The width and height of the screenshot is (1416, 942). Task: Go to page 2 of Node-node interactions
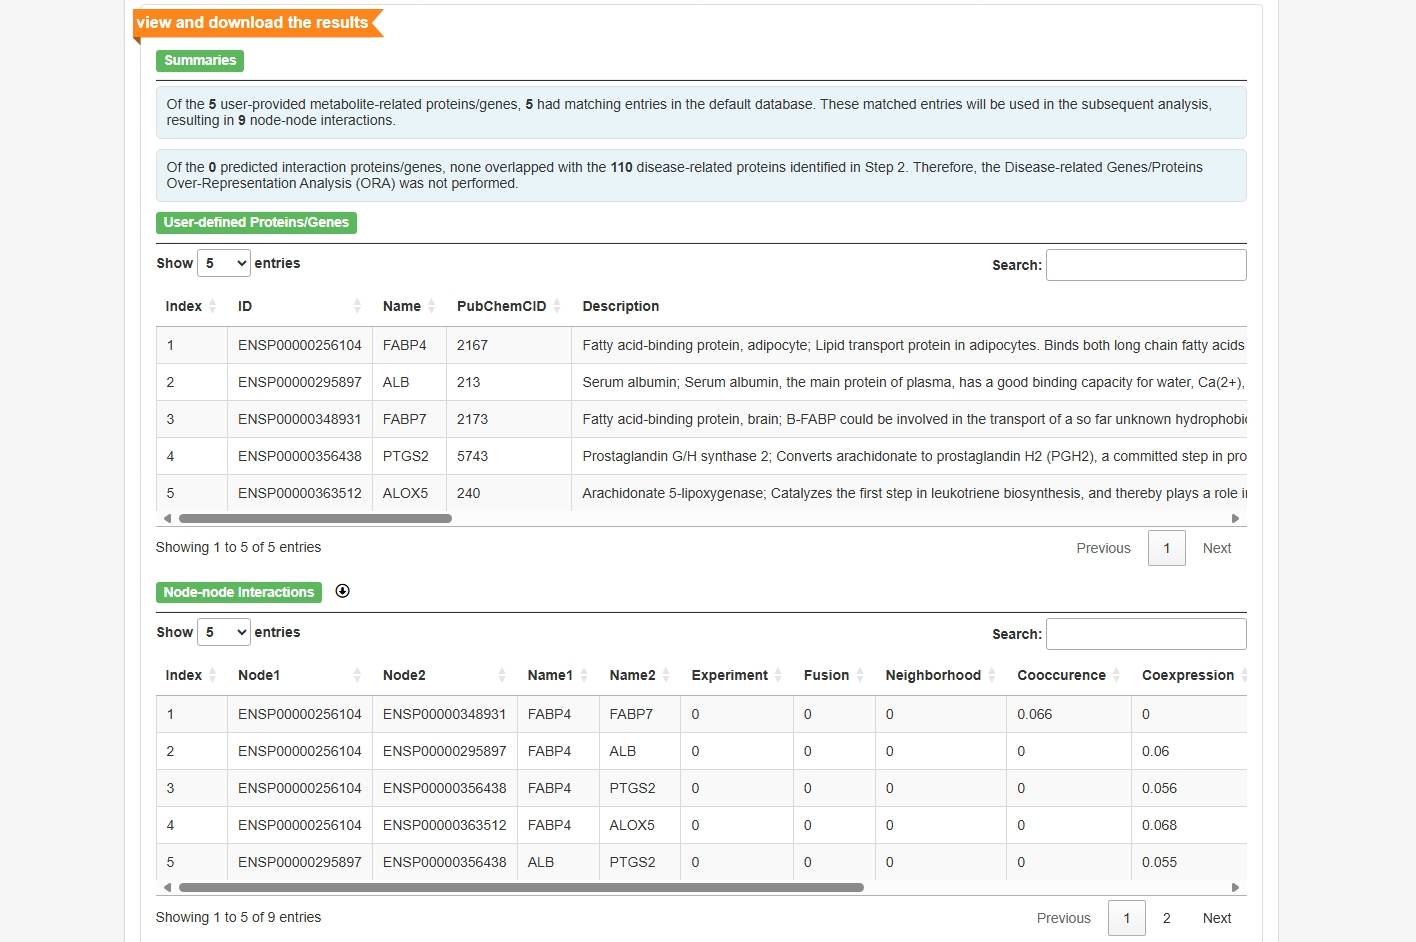1166,918
